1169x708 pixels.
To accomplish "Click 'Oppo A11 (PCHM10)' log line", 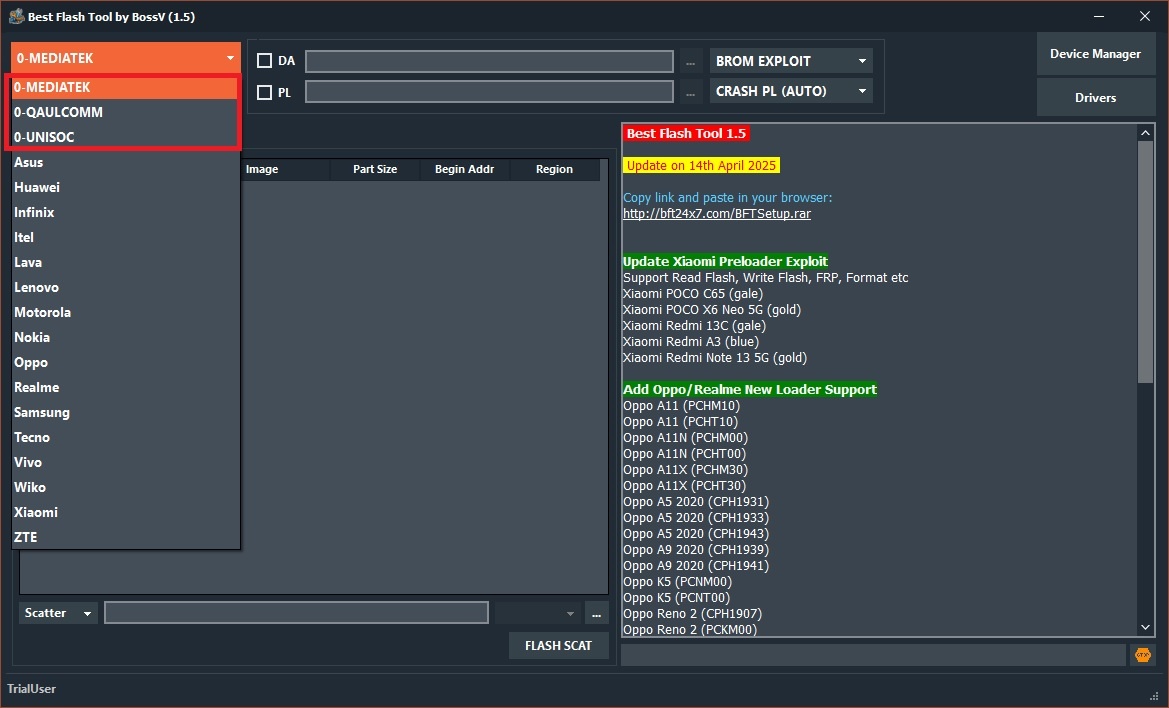I will click(x=681, y=405).
